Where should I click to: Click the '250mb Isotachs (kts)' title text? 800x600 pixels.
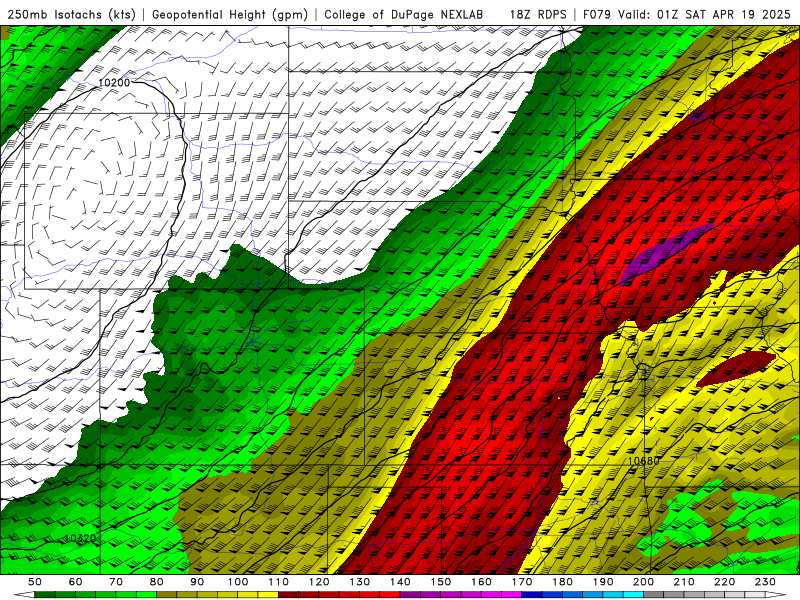[x=71, y=14]
